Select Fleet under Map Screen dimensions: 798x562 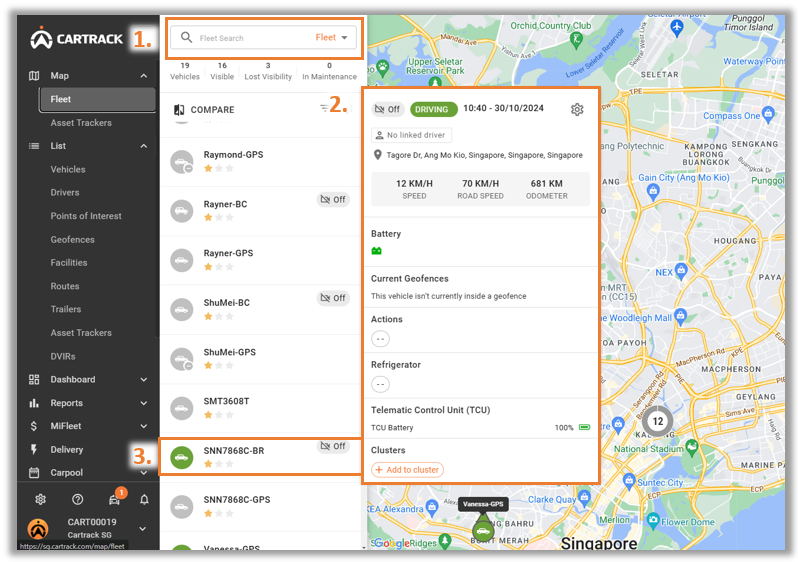(97, 99)
